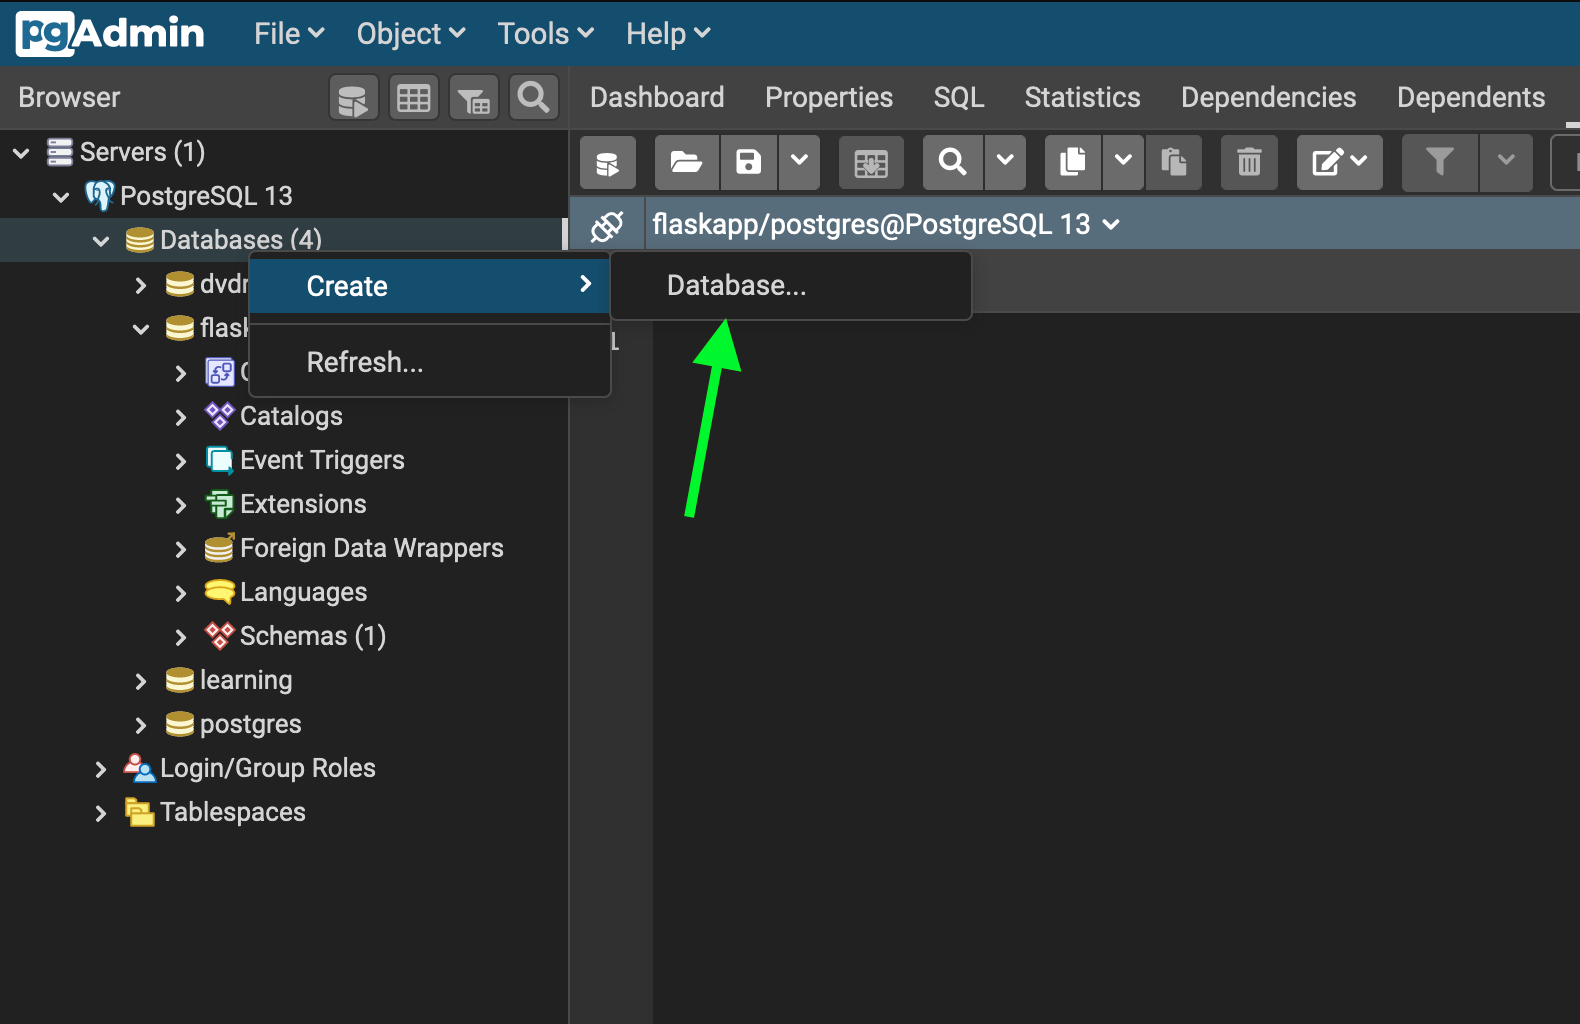1580x1024 pixels.
Task: Click the Filter funnel icon
Action: pyautogui.click(x=1440, y=162)
